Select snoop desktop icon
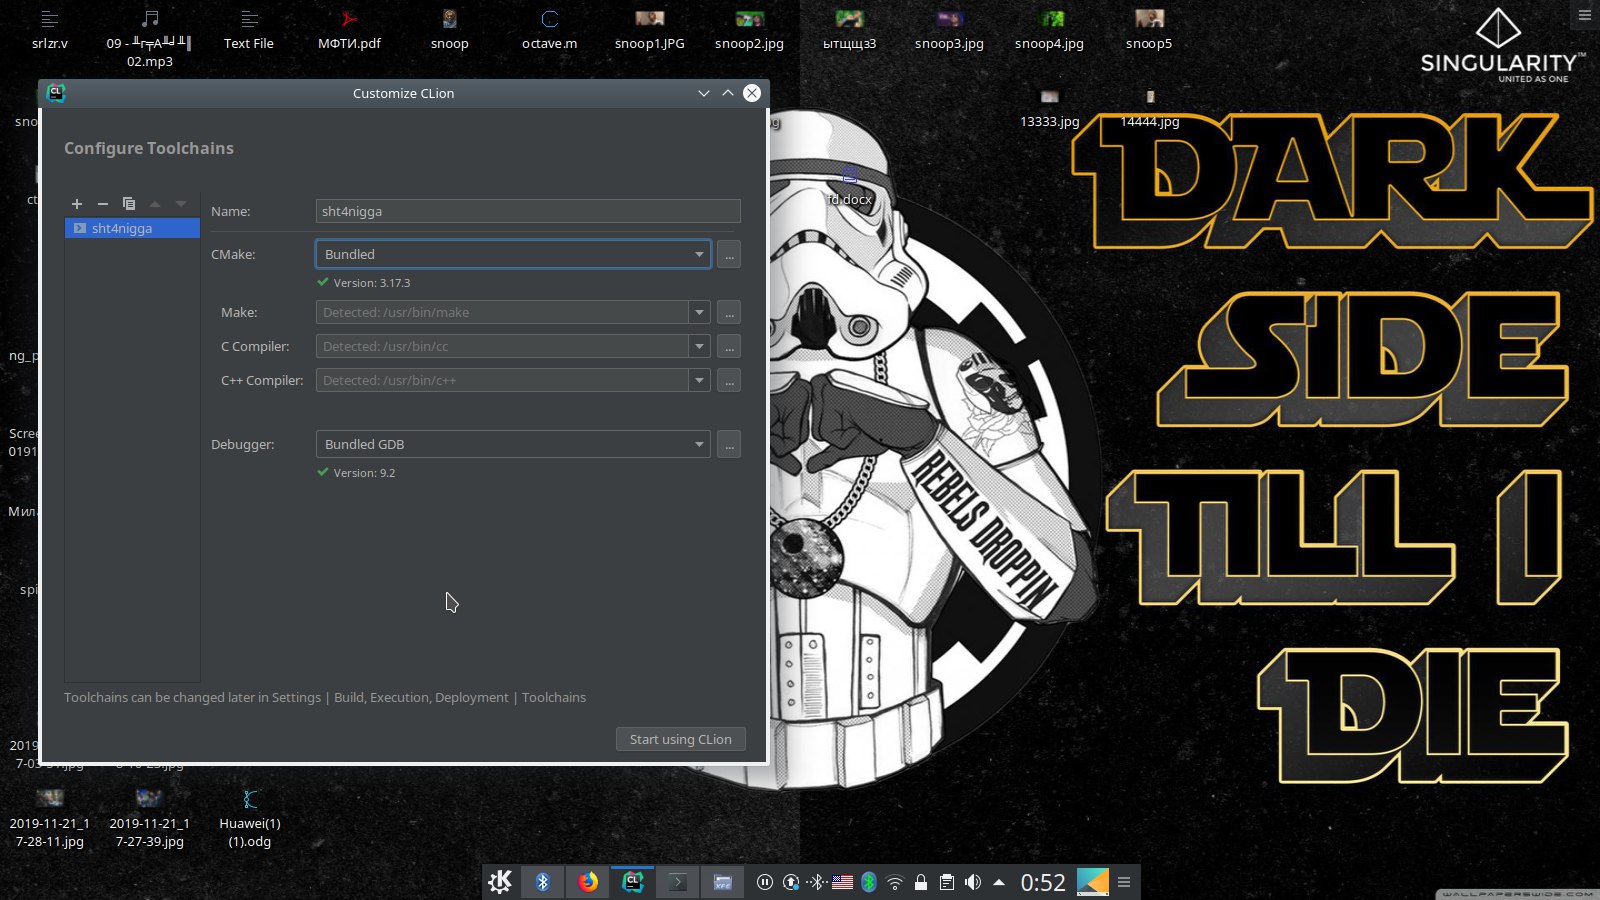Viewport: 1600px width, 900px height. tap(450, 30)
